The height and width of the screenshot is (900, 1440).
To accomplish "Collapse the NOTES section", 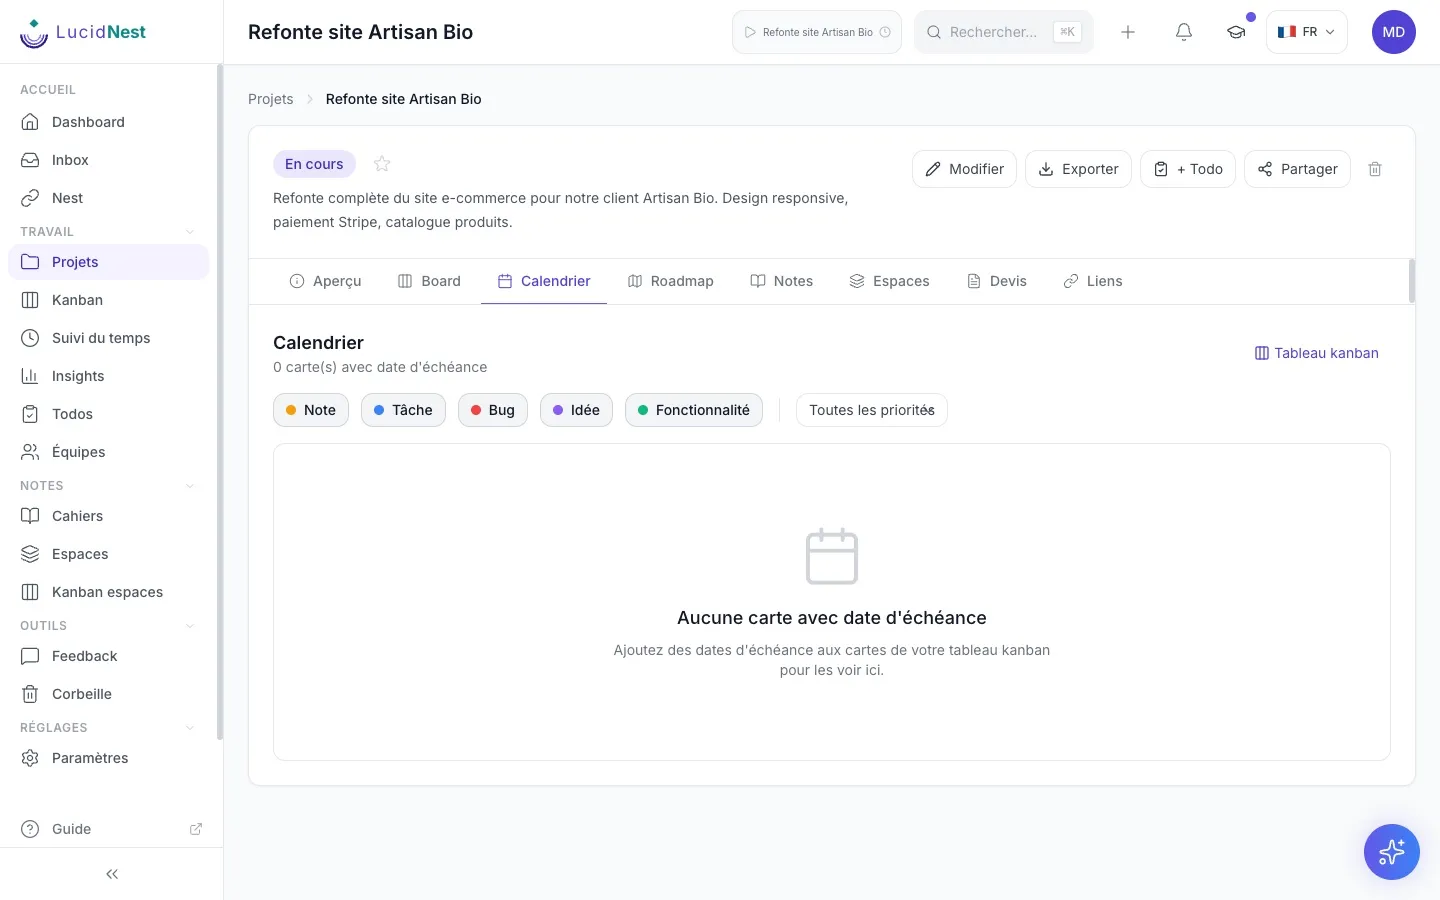I will [x=190, y=486].
